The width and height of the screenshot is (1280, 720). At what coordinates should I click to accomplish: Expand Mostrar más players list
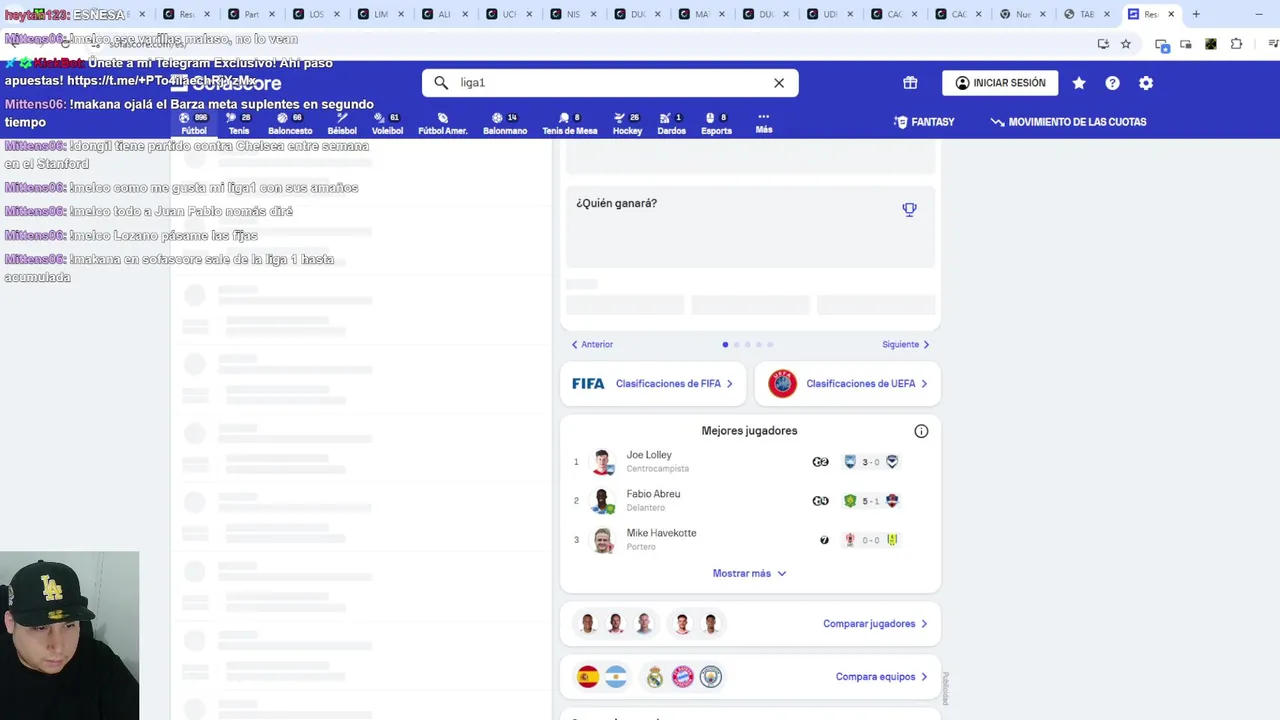click(749, 574)
